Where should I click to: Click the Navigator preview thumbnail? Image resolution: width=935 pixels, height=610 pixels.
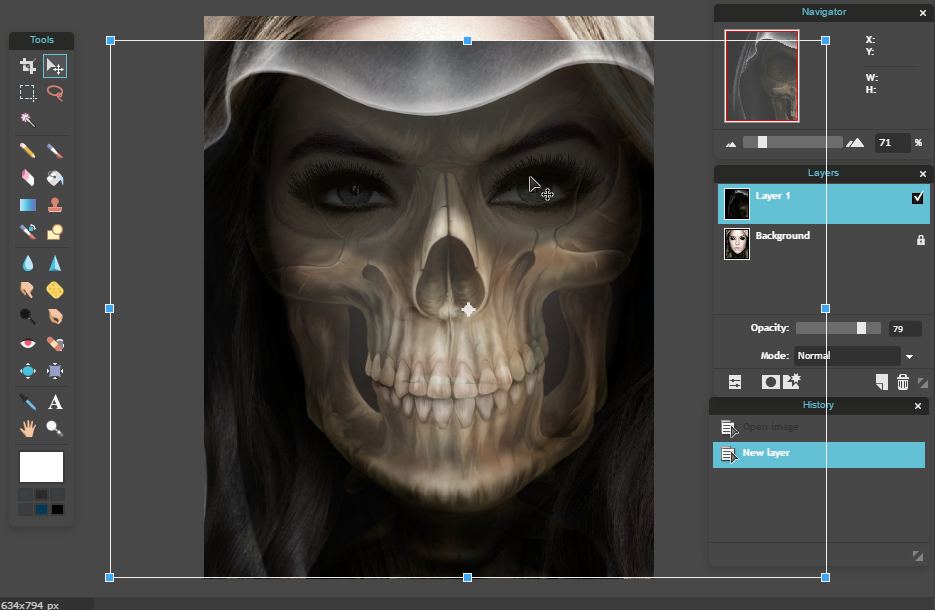point(761,76)
